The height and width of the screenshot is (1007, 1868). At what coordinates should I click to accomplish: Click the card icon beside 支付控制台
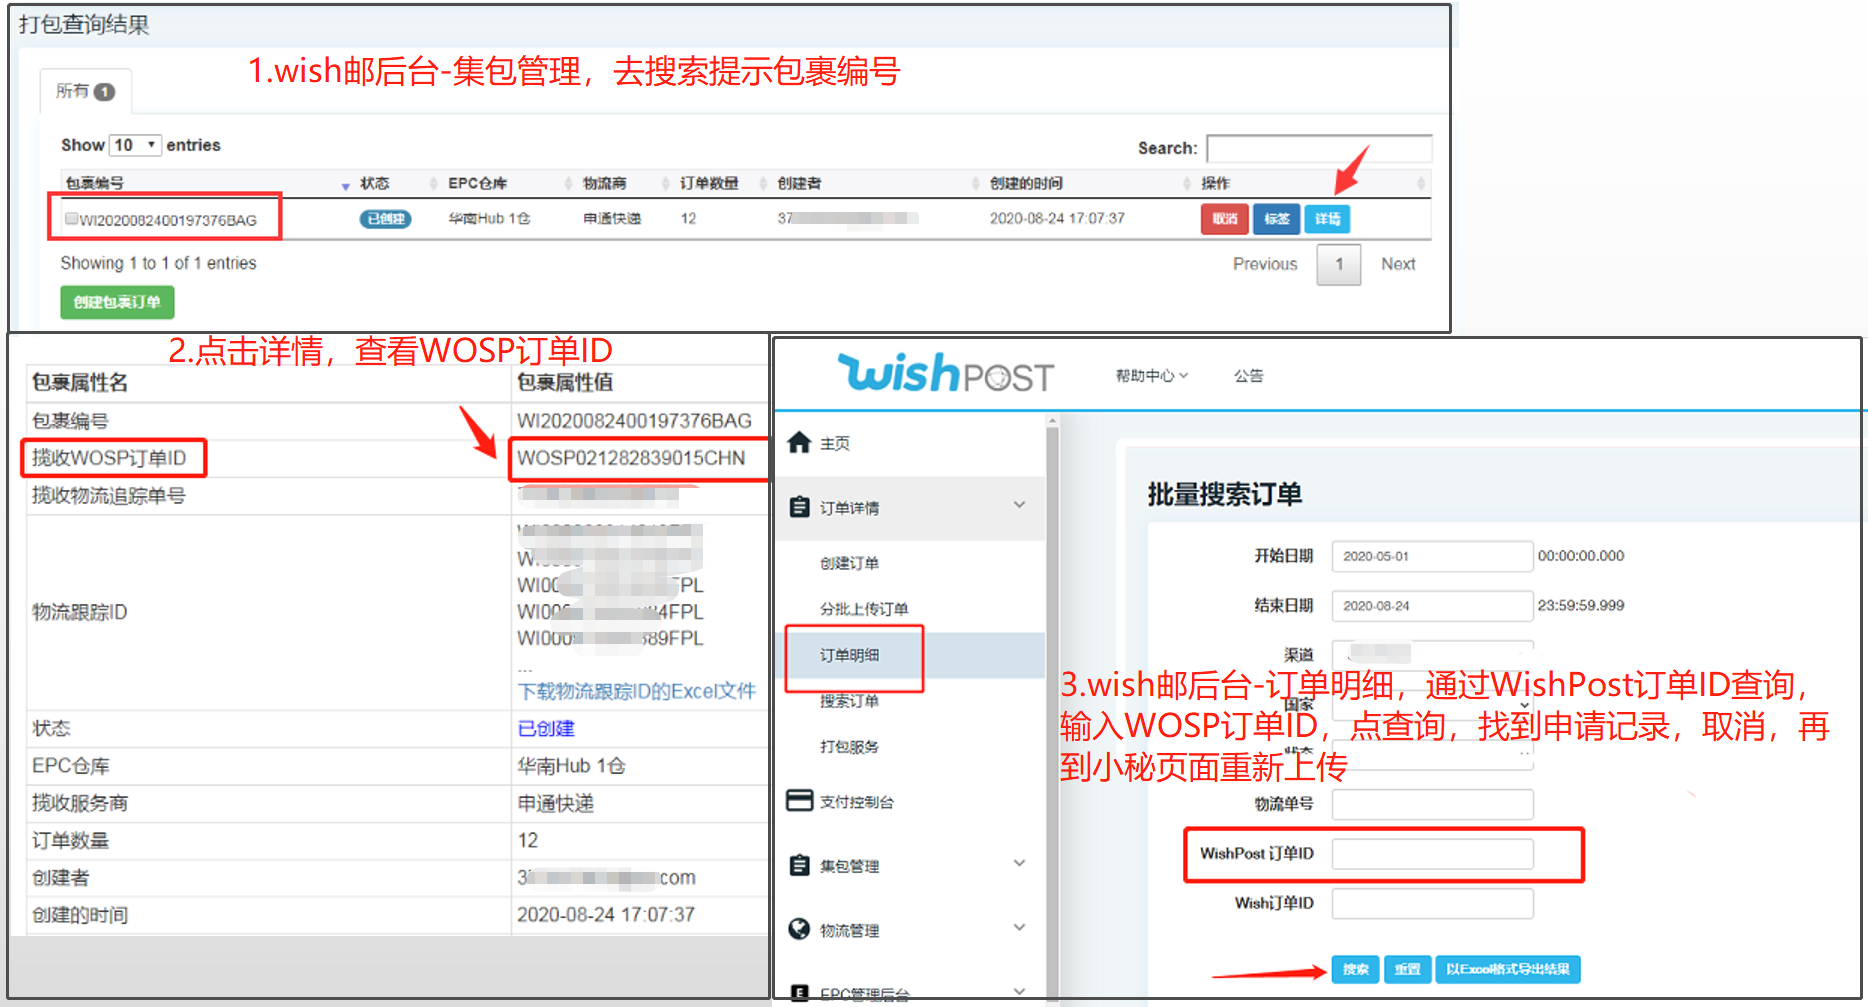(799, 800)
